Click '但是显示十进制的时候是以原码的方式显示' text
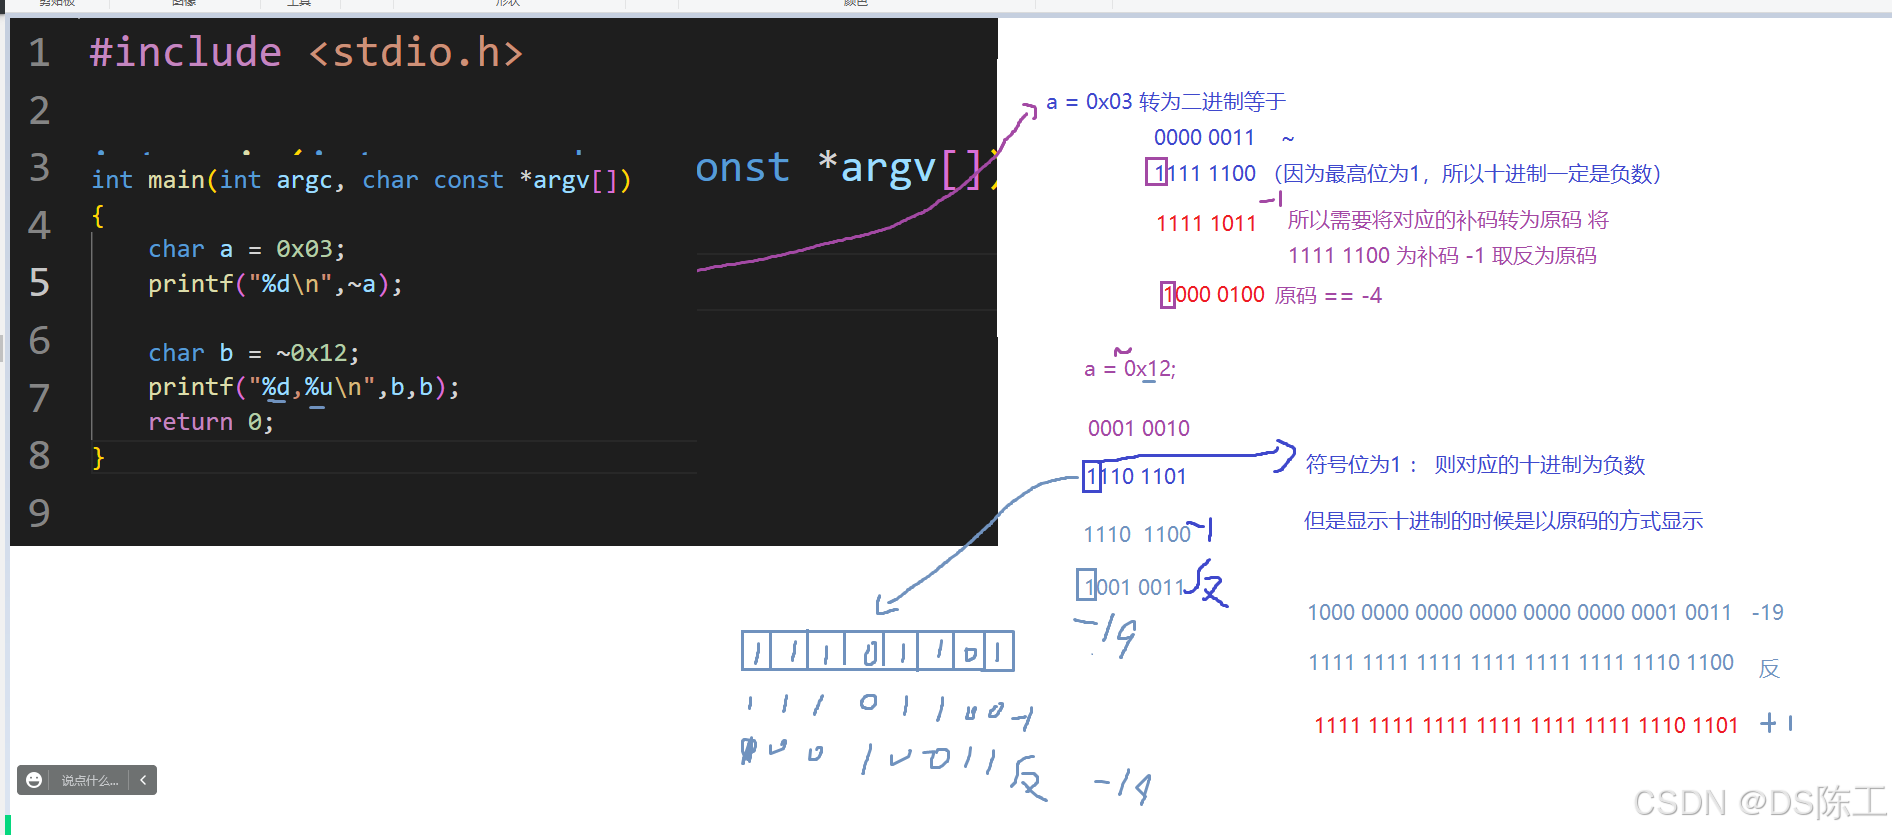Image resolution: width=1892 pixels, height=835 pixels. tap(1503, 521)
